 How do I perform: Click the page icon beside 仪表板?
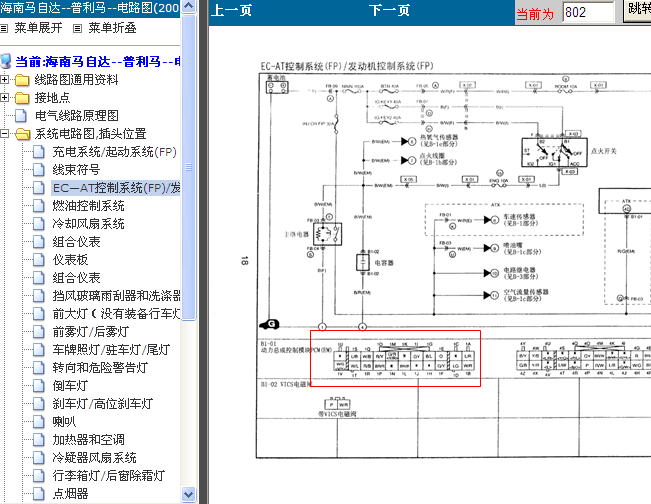click(x=39, y=260)
